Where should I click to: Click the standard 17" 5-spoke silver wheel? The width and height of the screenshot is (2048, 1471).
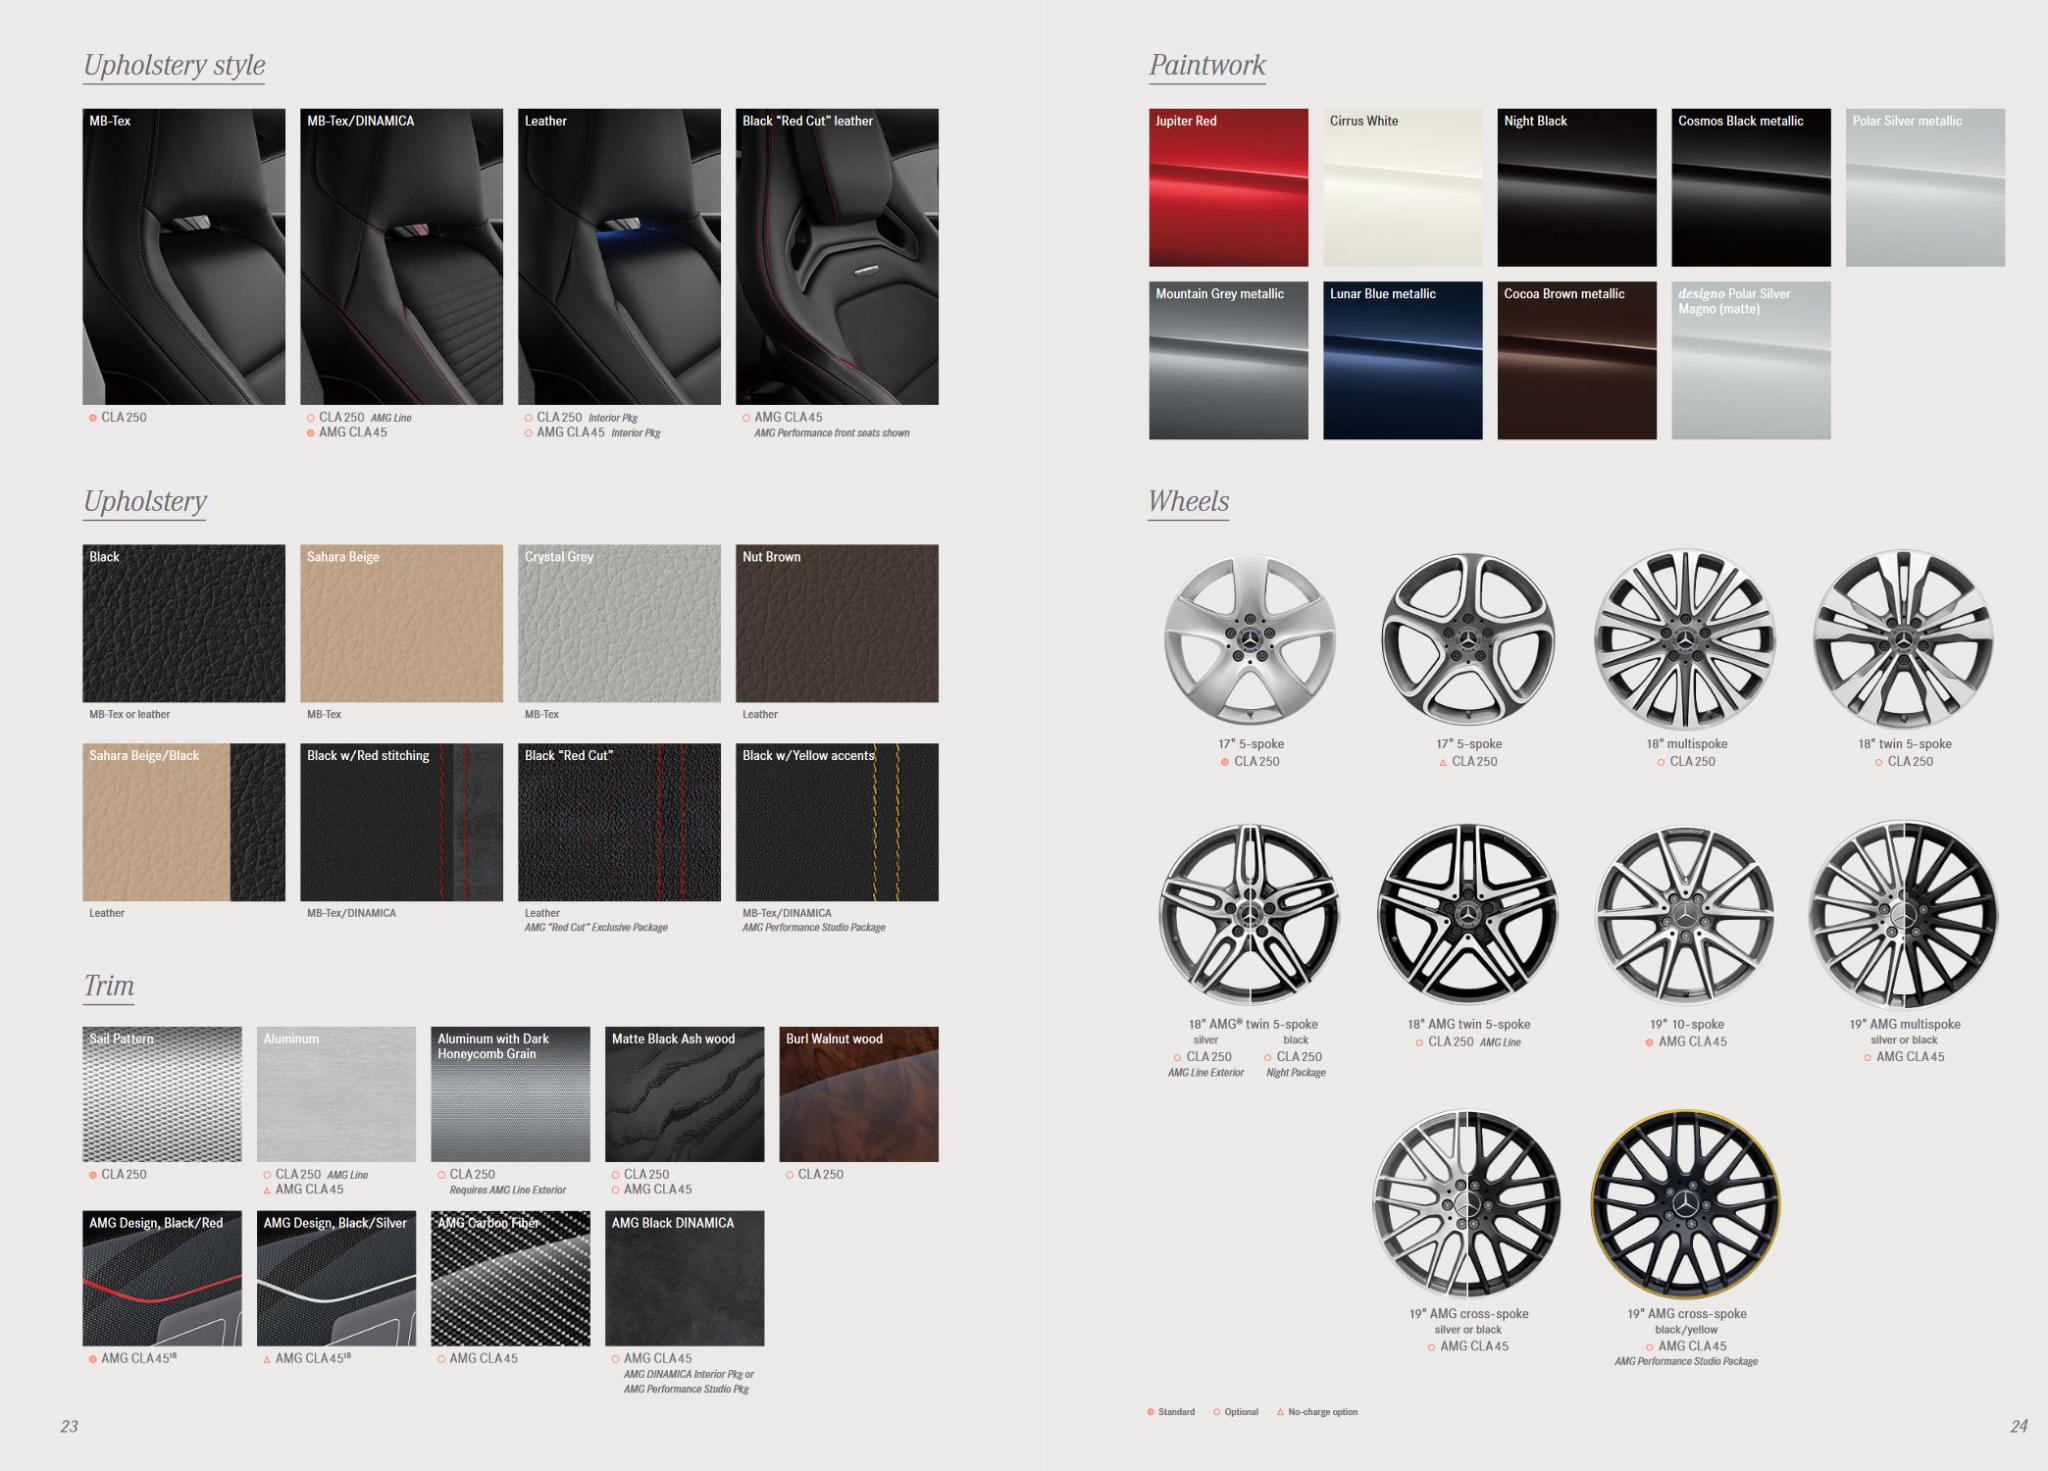click(x=1250, y=639)
